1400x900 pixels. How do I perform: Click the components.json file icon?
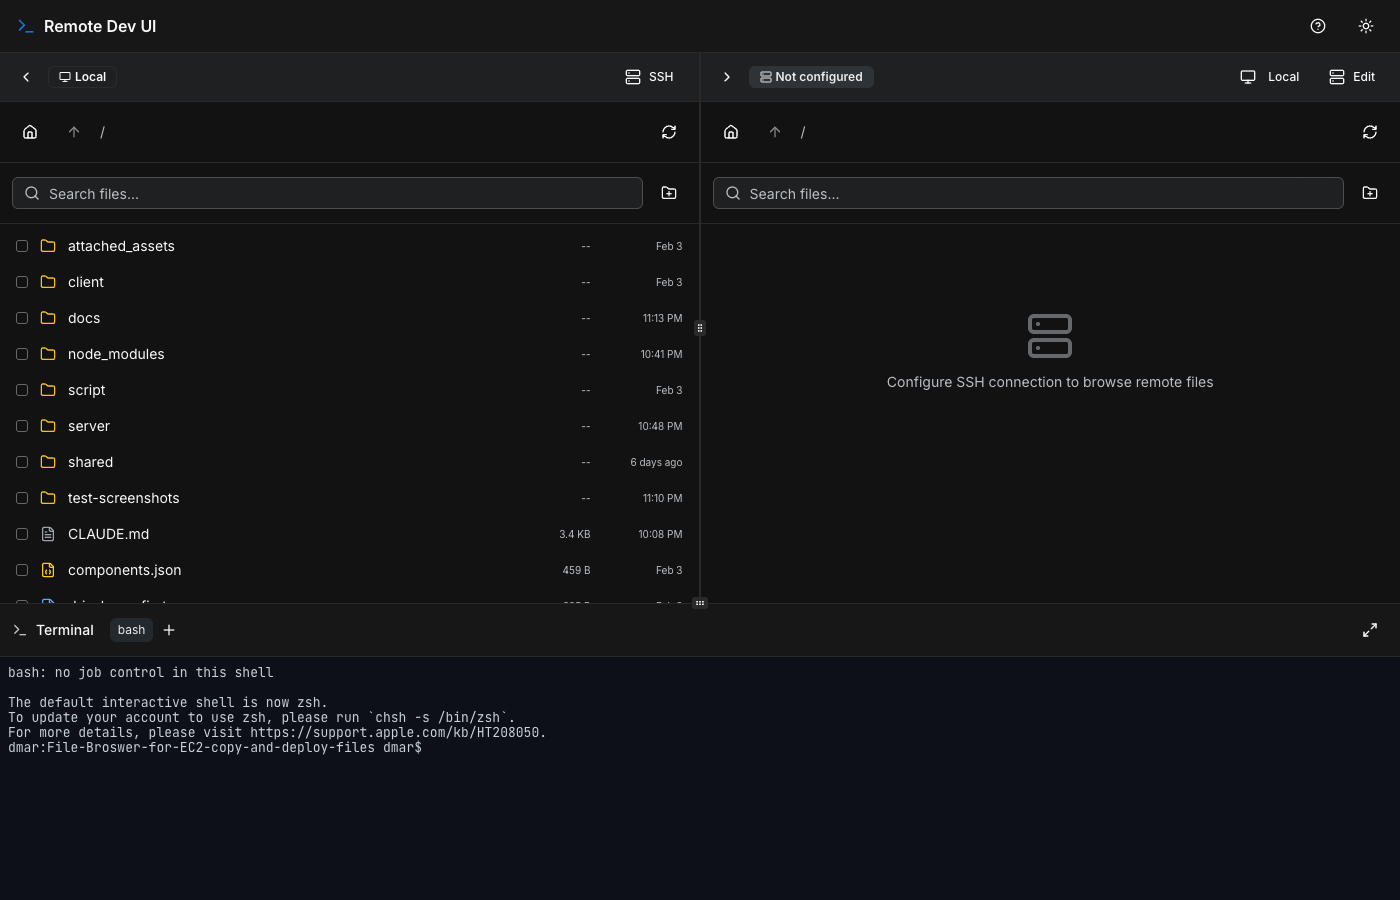click(x=48, y=570)
